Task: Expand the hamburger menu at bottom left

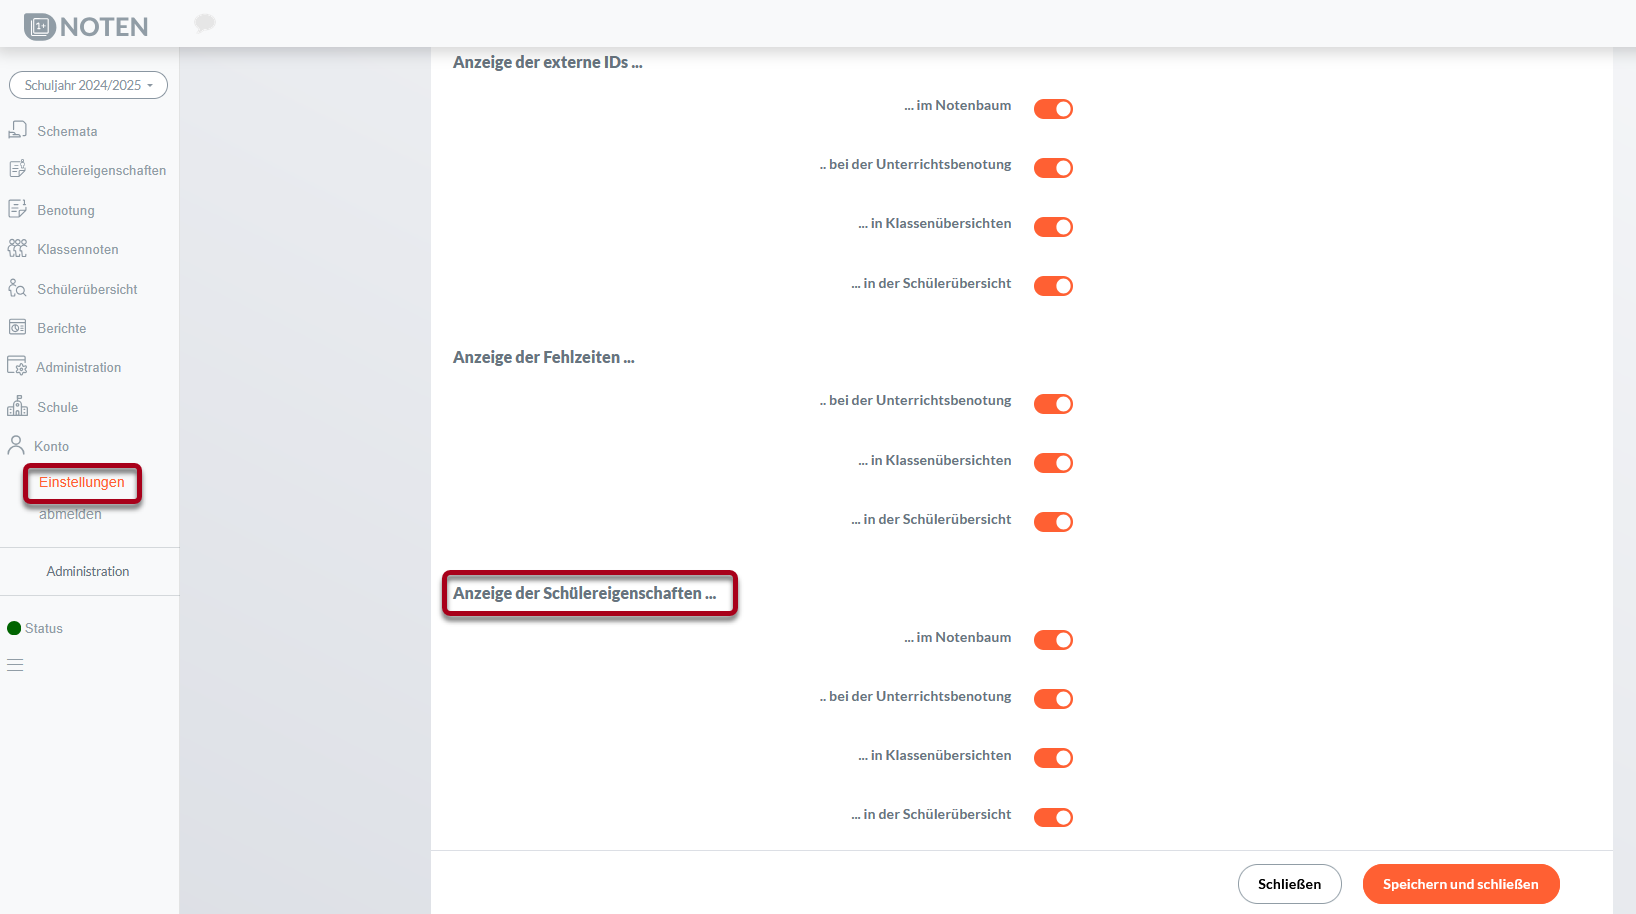Action: click(15, 664)
